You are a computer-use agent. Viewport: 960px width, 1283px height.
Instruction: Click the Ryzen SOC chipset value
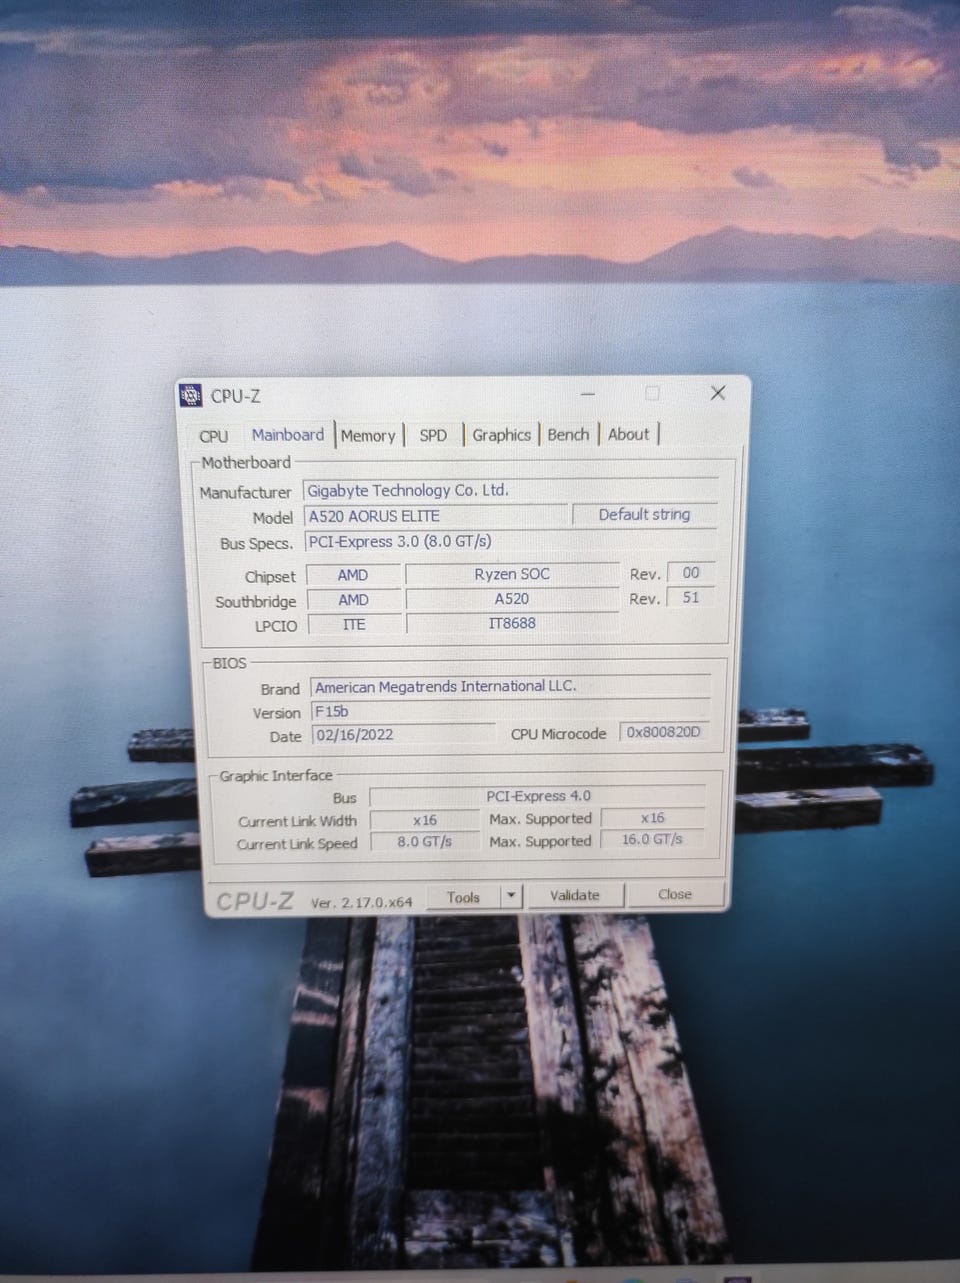[512, 574]
